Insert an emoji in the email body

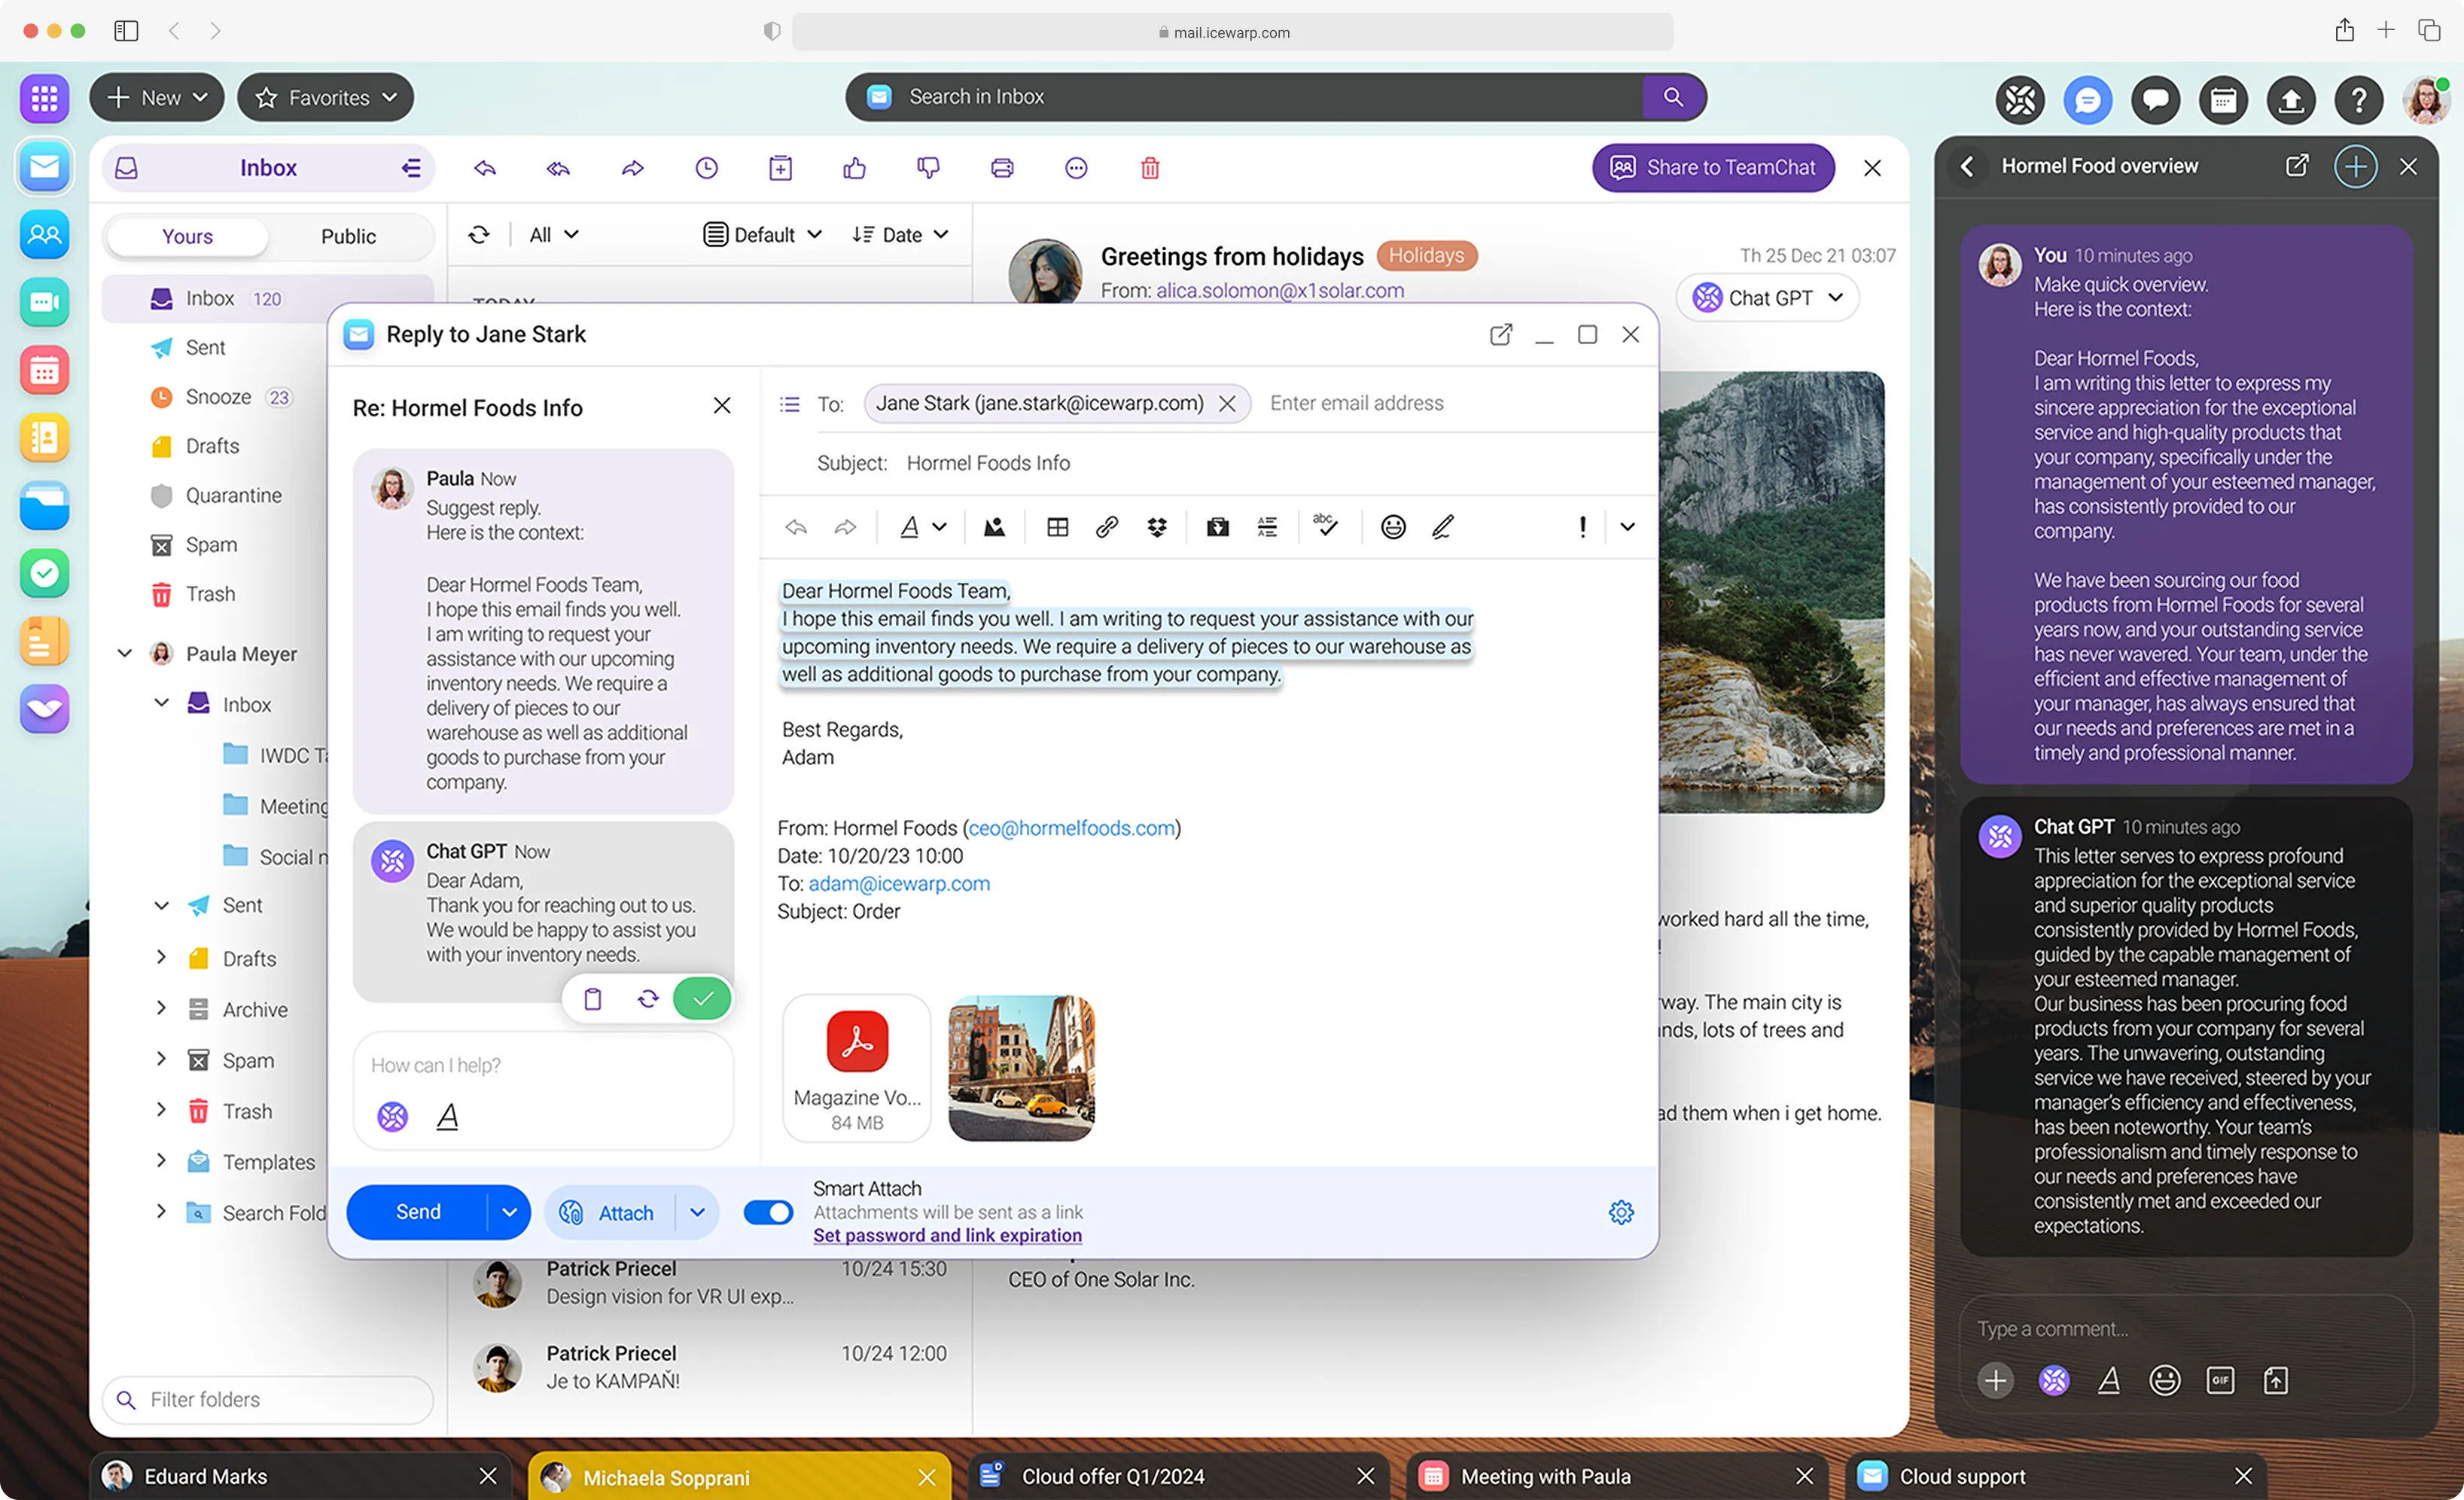coord(1393,527)
